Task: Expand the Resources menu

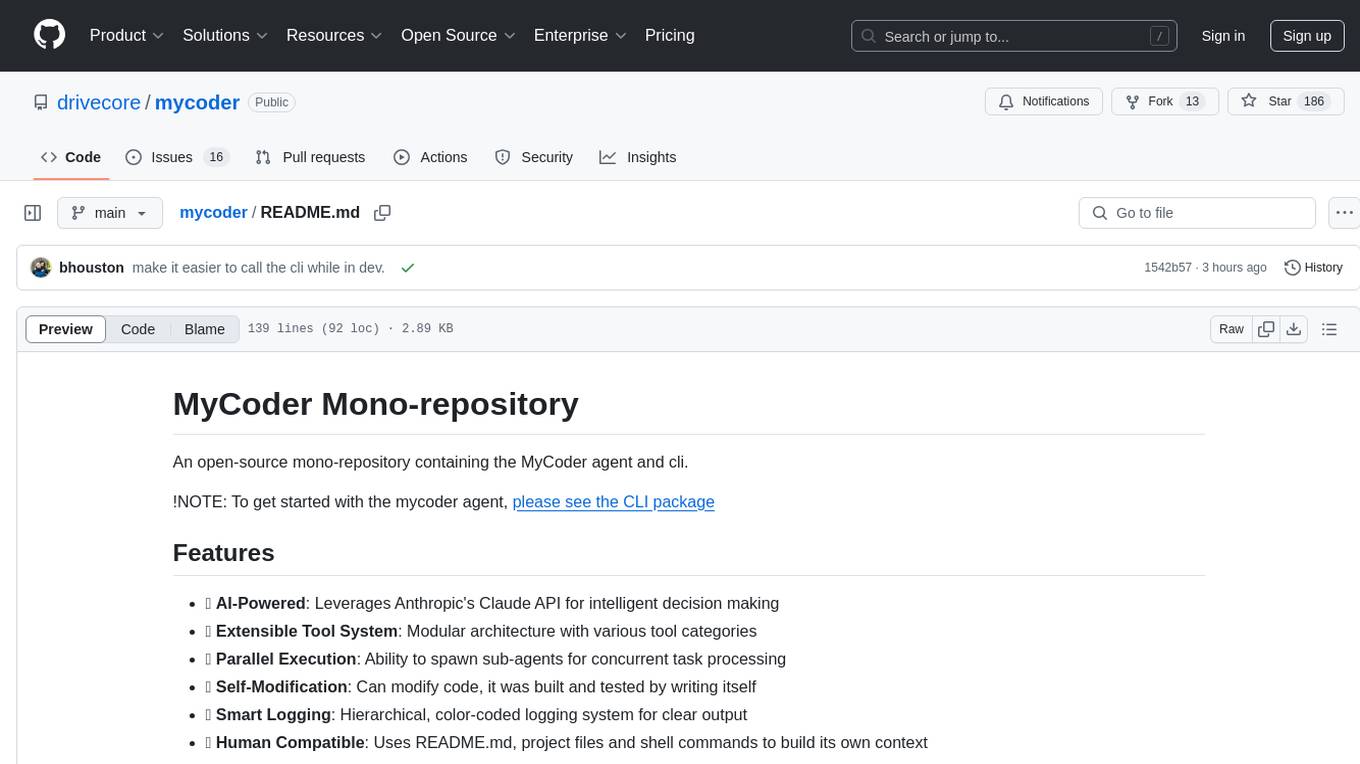Action: pyautogui.click(x=334, y=35)
